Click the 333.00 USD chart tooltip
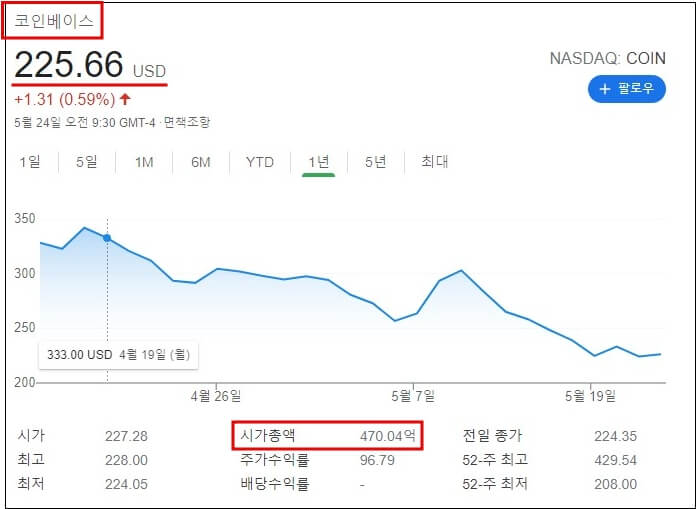This screenshot has height=509, width=696. 119,355
